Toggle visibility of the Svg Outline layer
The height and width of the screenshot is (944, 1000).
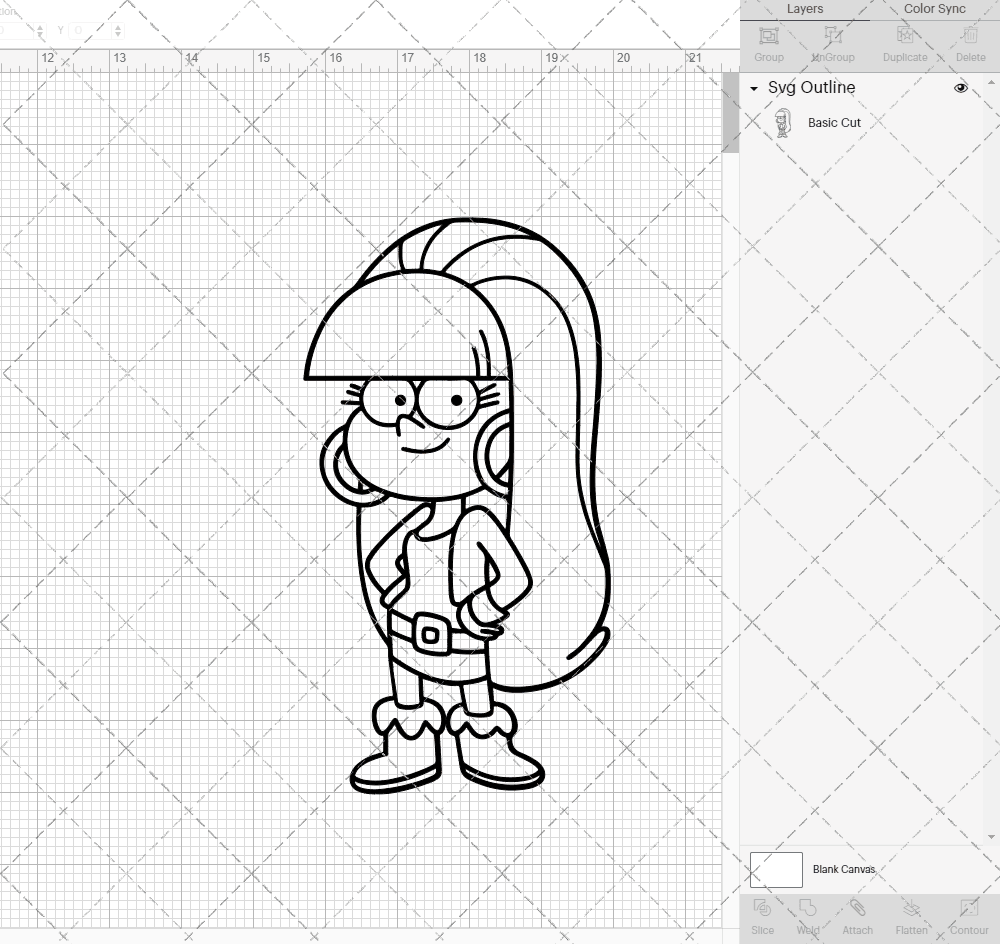click(x=960, y=88)
